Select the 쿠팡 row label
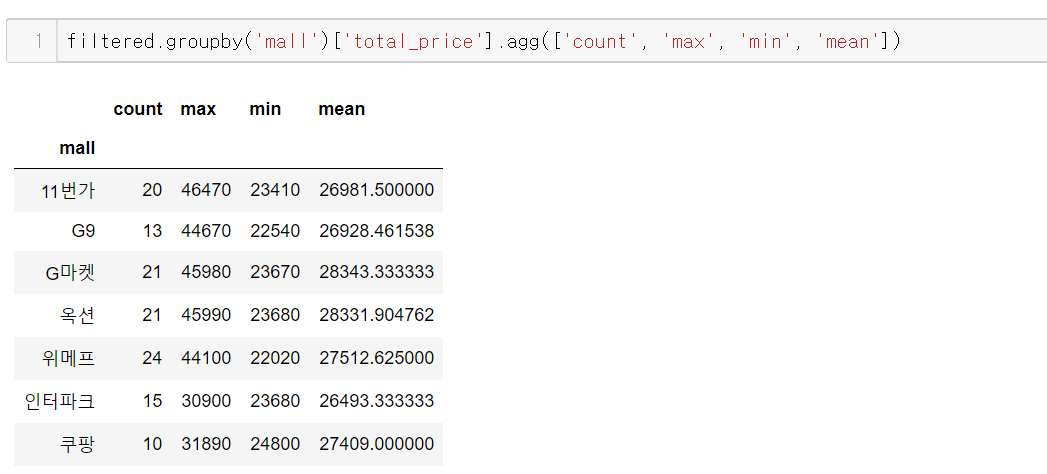1047x474 pixels. [x=77, y=444]
